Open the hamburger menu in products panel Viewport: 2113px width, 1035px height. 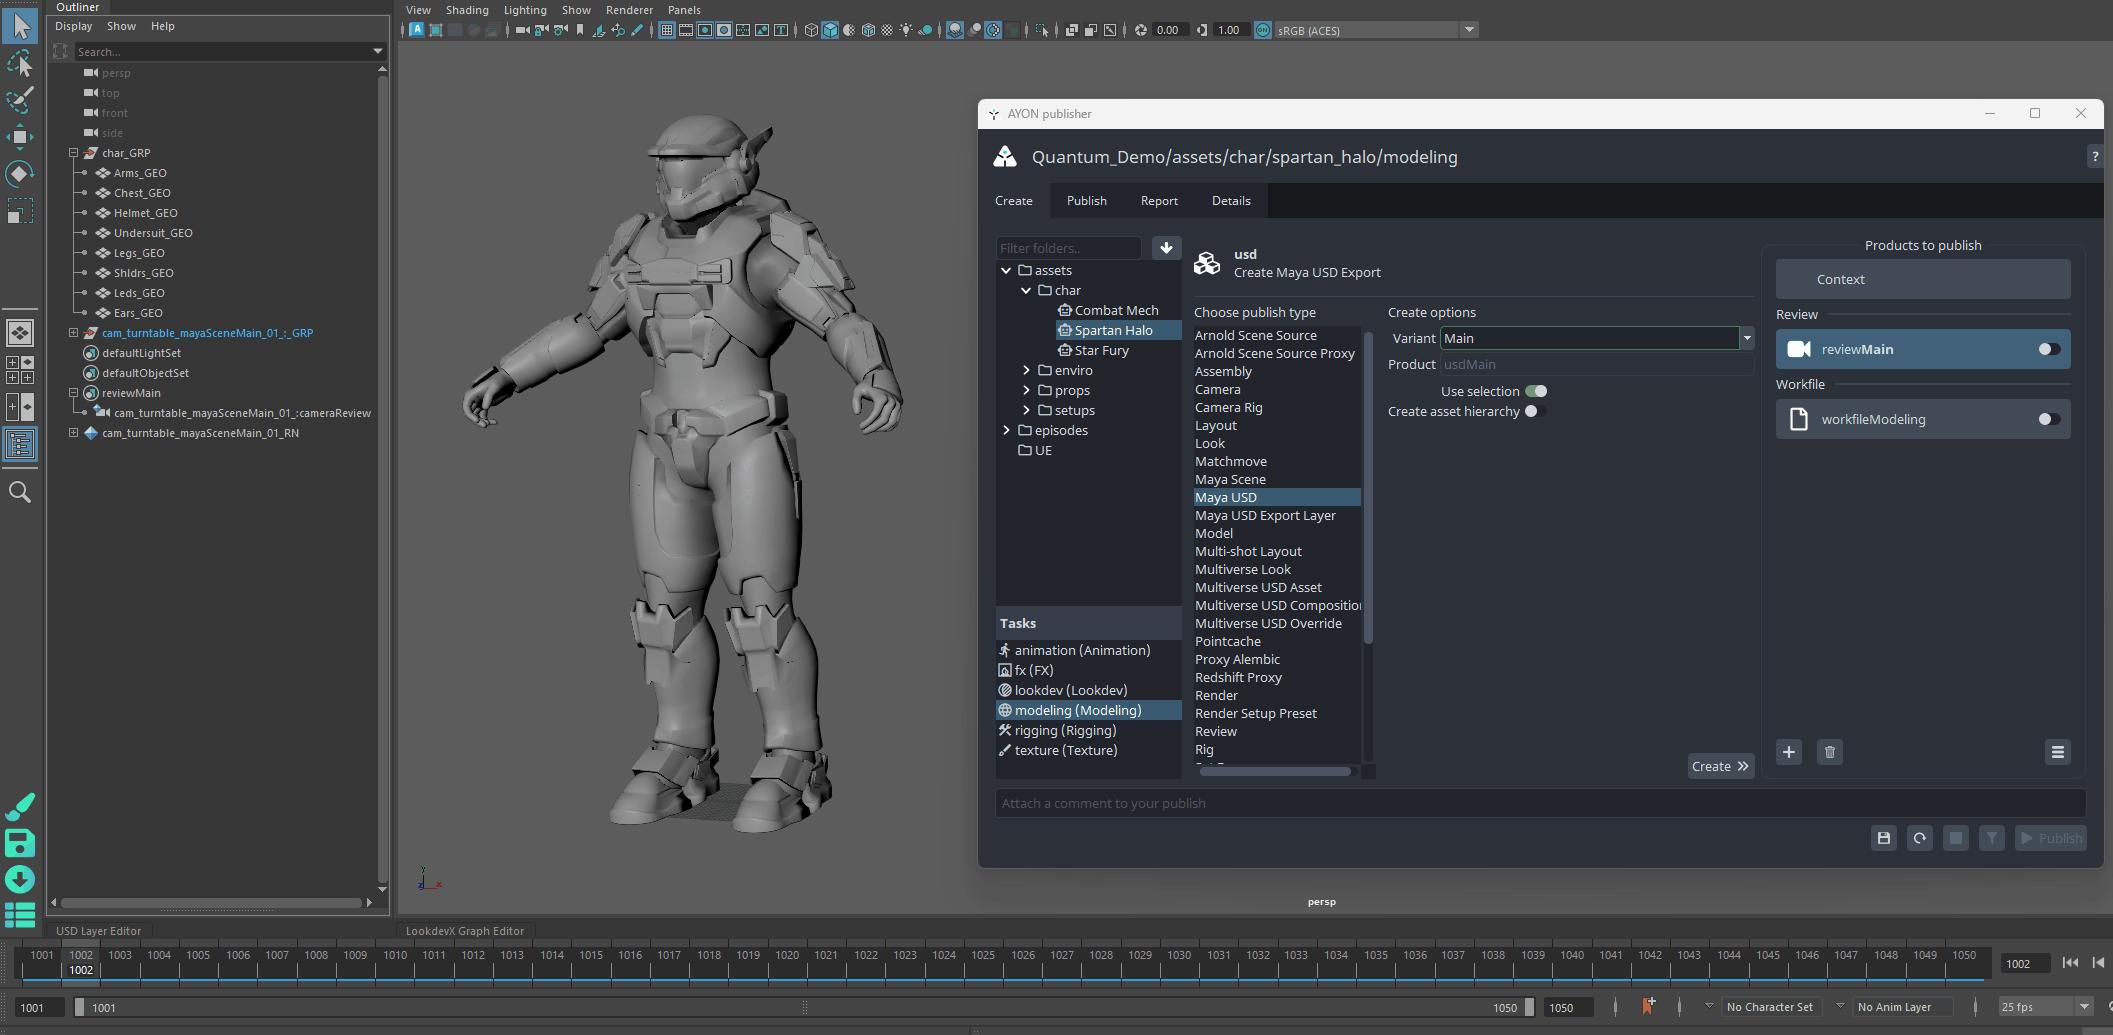[x=2057, y=752]
